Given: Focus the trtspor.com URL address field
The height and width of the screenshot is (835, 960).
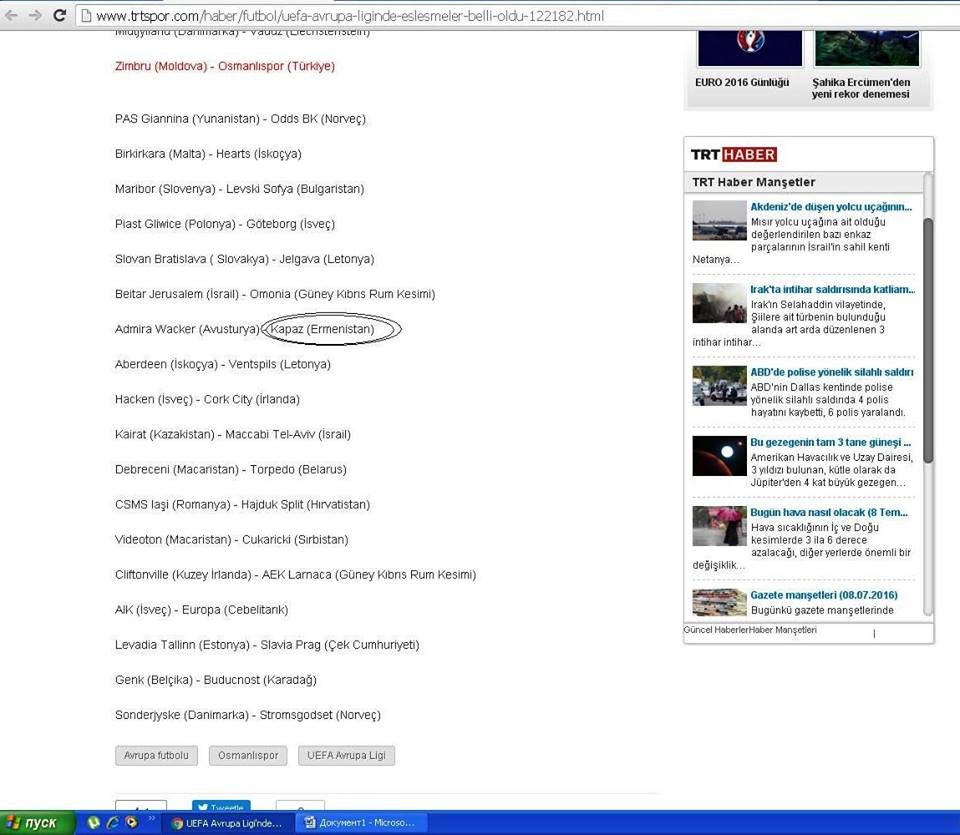Looking at the screenshot, I should 350,16.
